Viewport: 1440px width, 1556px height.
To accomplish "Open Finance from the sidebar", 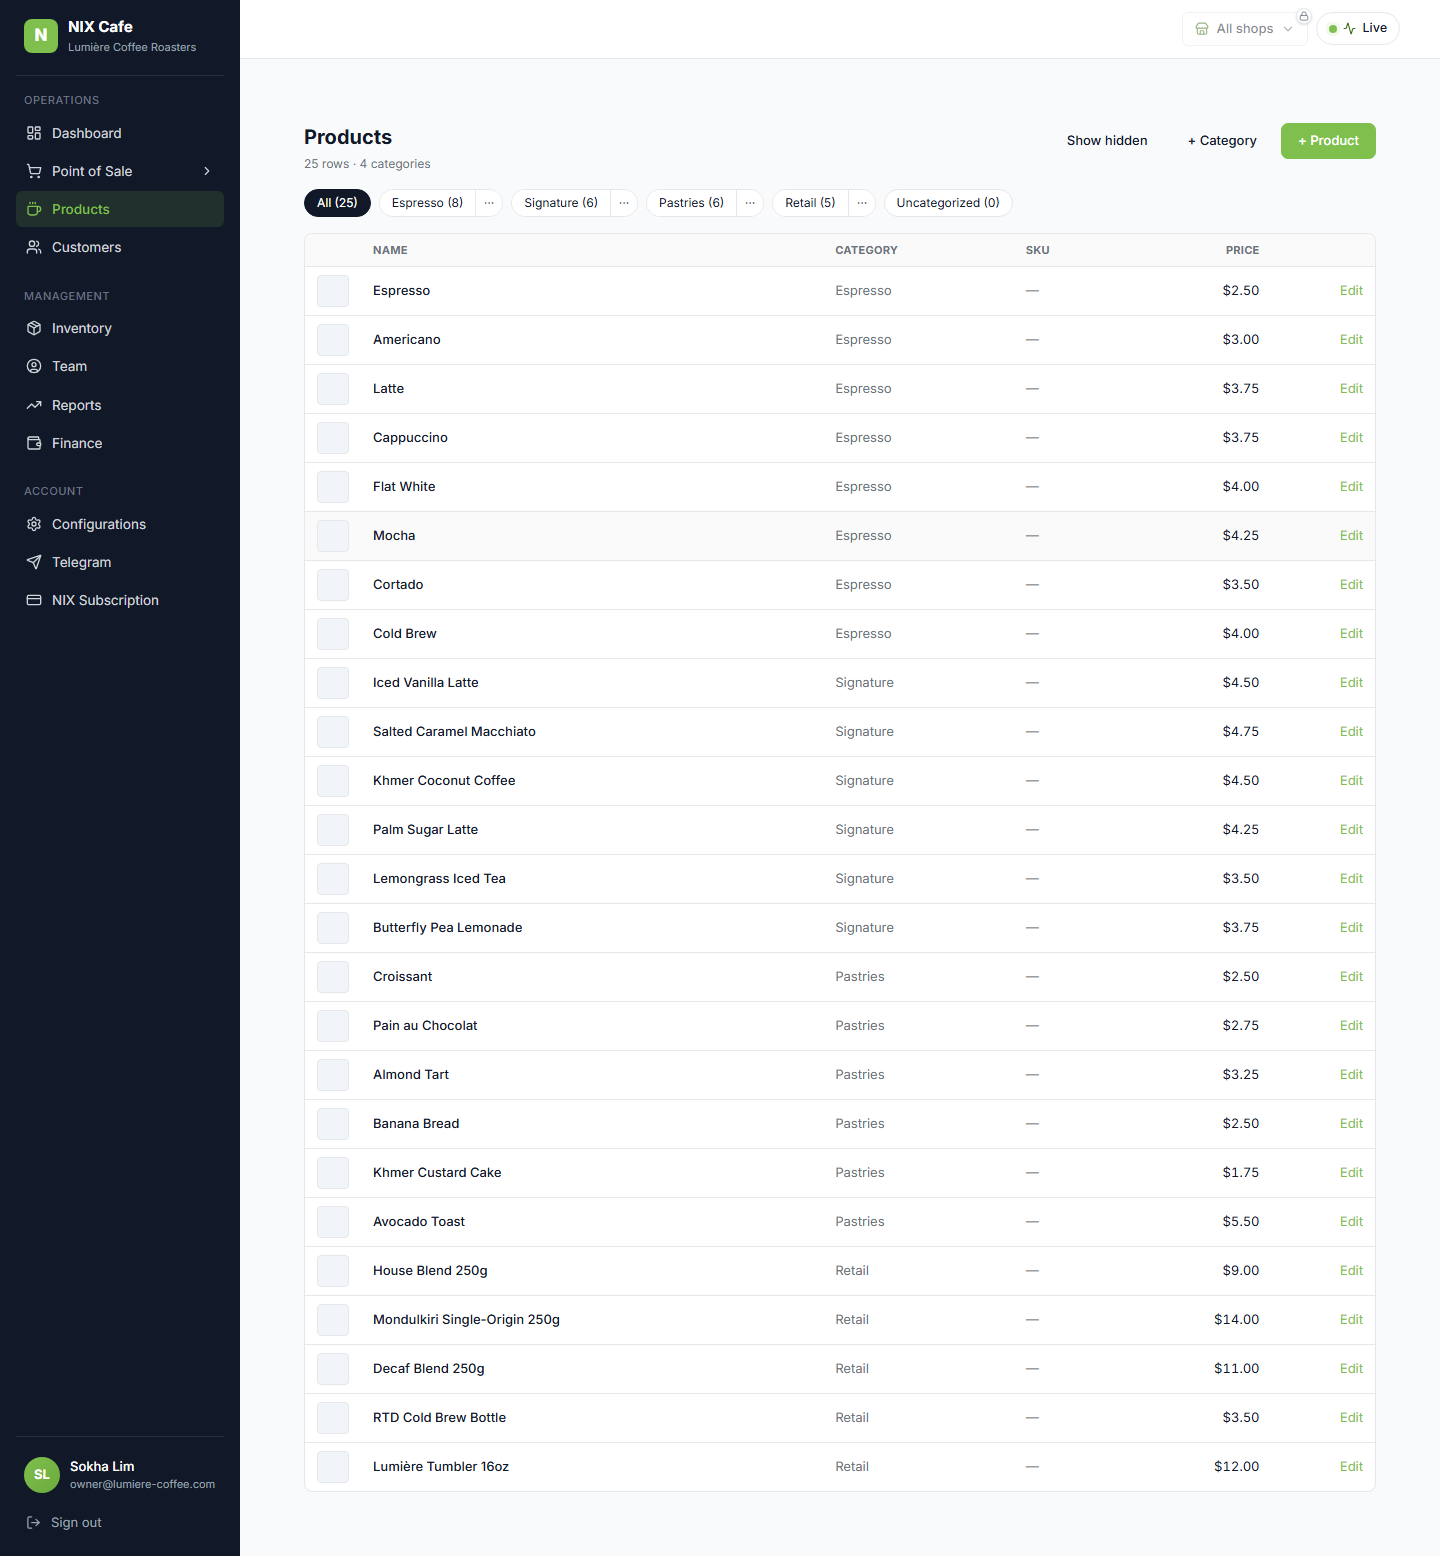I will [120, 443].
